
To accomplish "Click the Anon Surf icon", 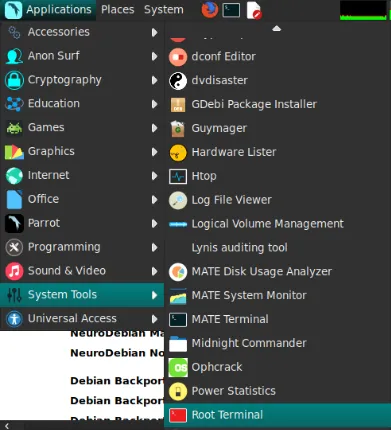I will (14, 56).
